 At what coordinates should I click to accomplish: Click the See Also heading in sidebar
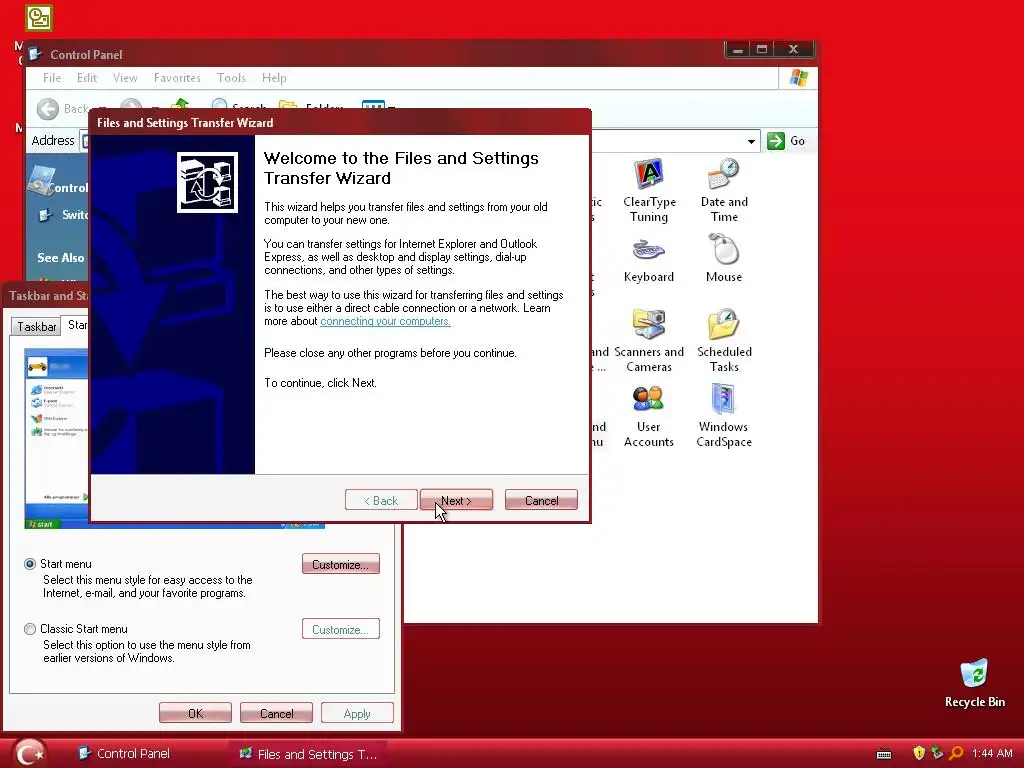click(61, 257)
